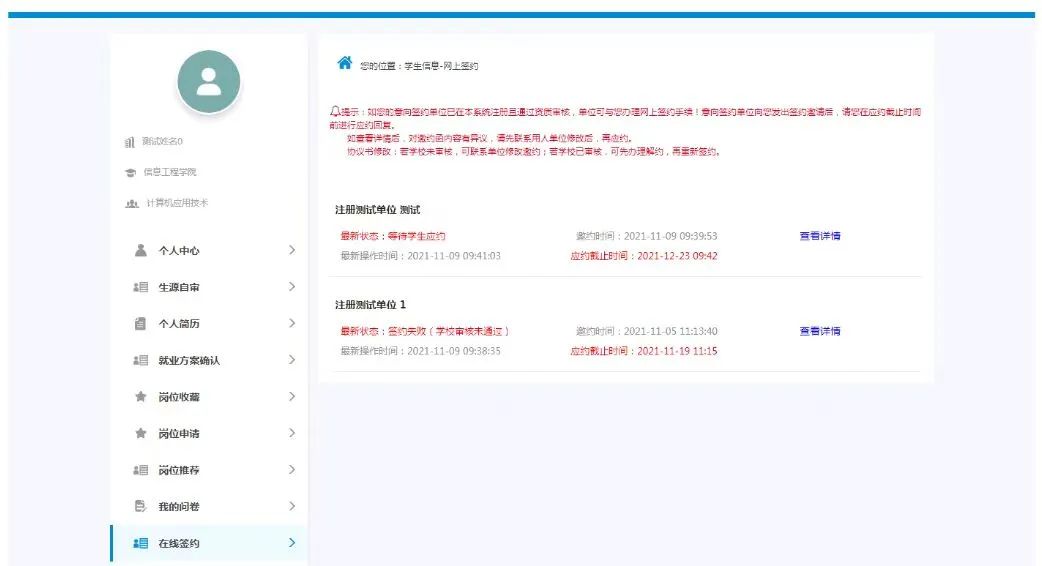Click the 我的问卷 questionnaire icon

141,506
